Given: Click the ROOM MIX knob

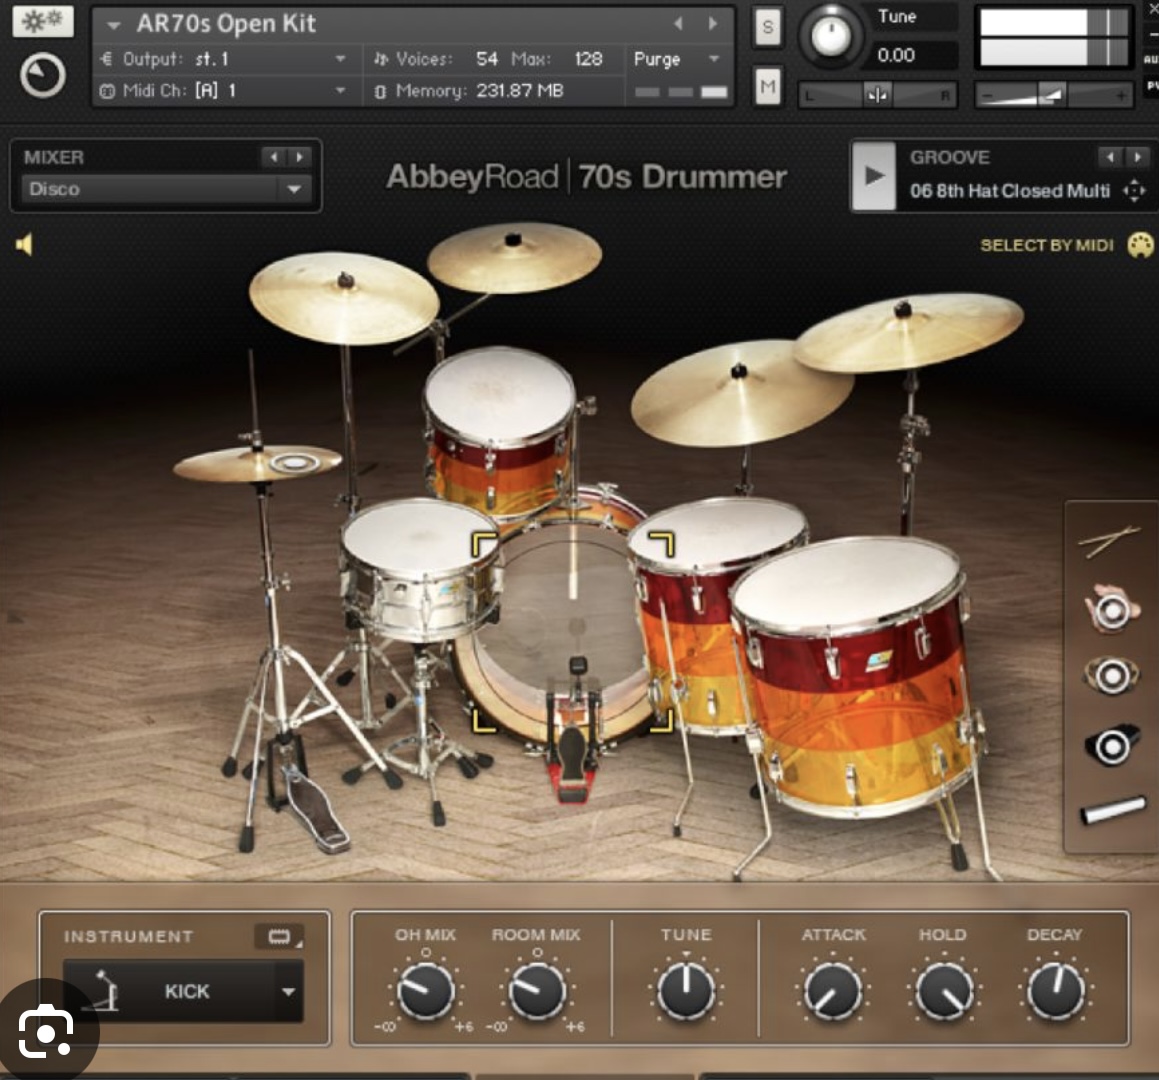Looking at the screenshot, I should tap(537, 991).
